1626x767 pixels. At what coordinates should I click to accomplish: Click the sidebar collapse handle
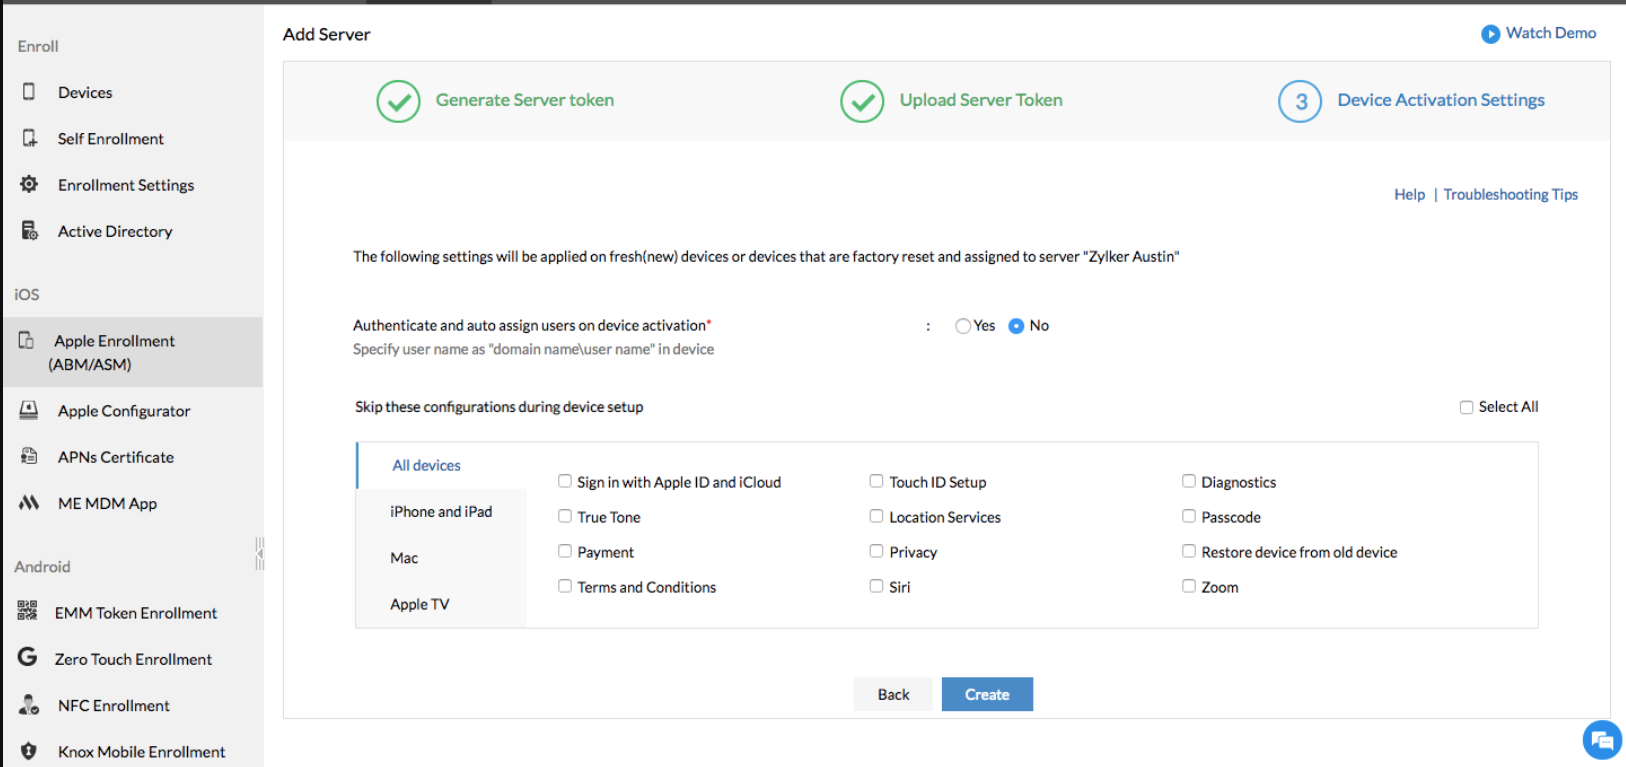coord(260,553)
